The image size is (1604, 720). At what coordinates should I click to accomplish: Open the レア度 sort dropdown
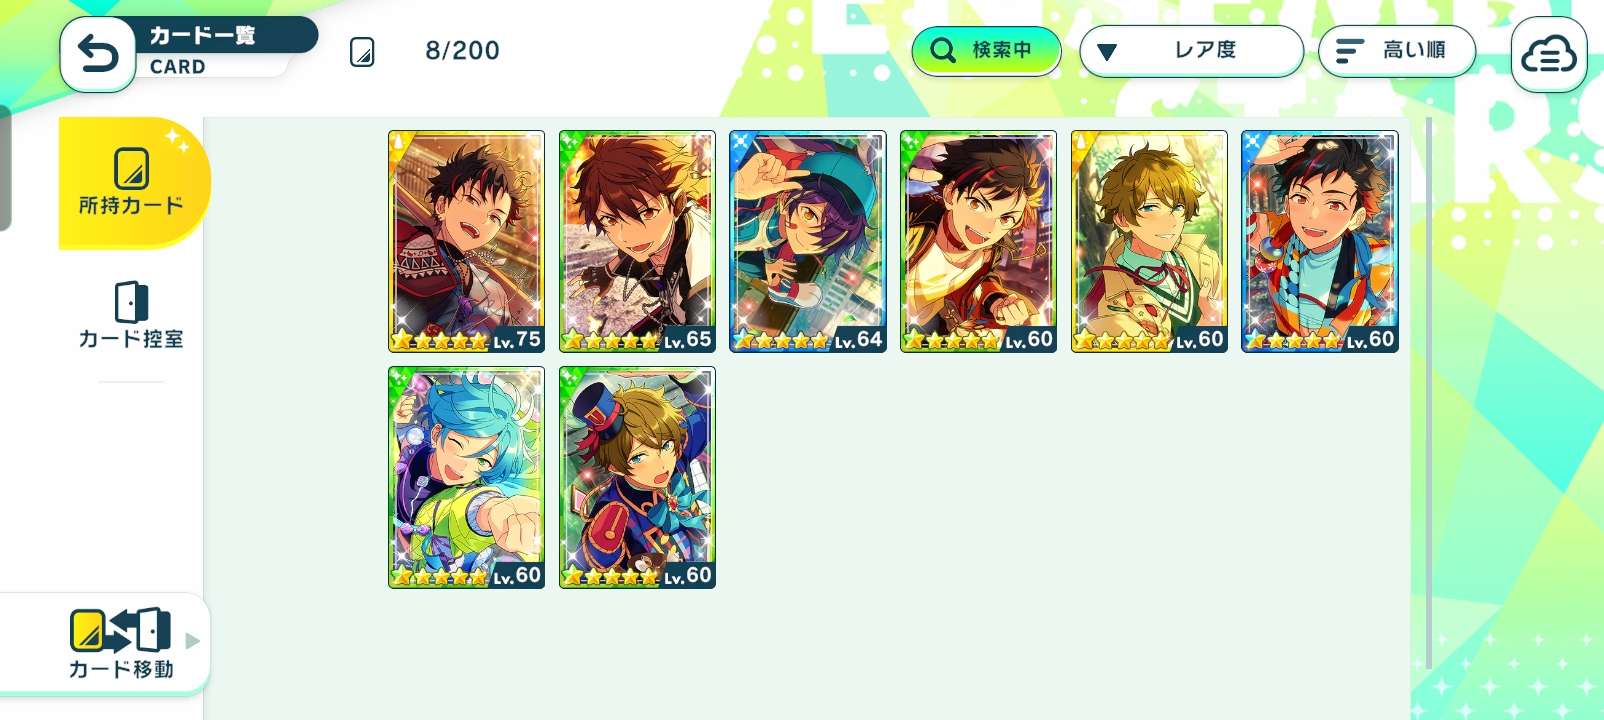click(1191, 50)
